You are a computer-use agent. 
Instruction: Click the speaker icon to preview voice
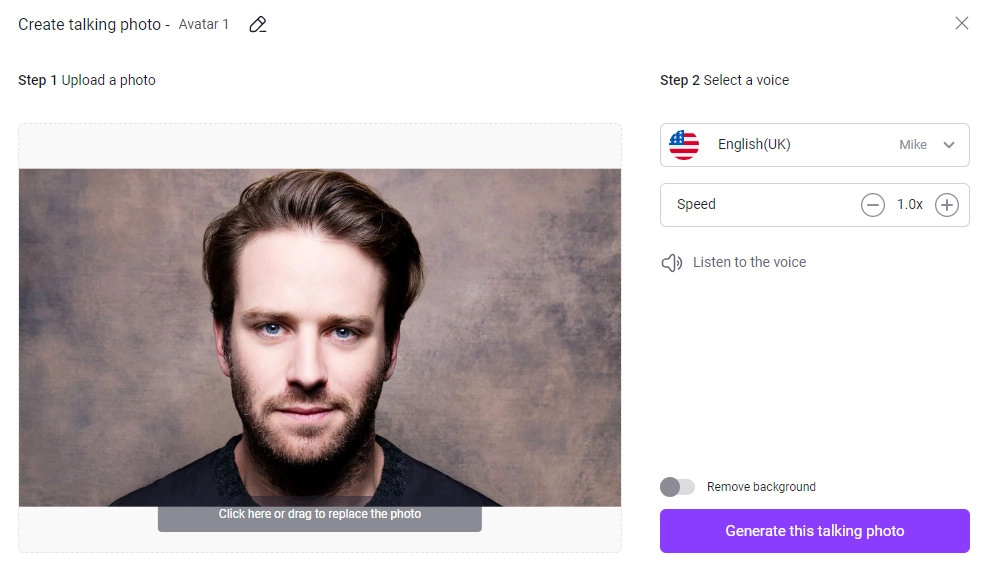coord(672,263)
